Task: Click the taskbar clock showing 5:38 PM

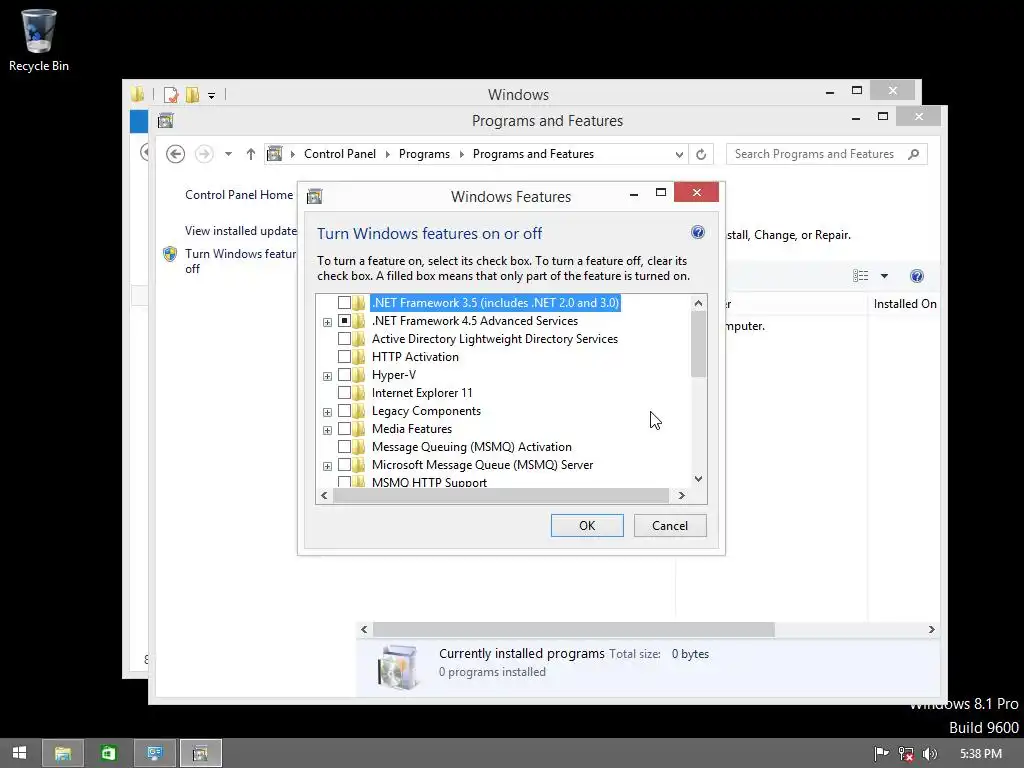Action: (x=981, y=754)
